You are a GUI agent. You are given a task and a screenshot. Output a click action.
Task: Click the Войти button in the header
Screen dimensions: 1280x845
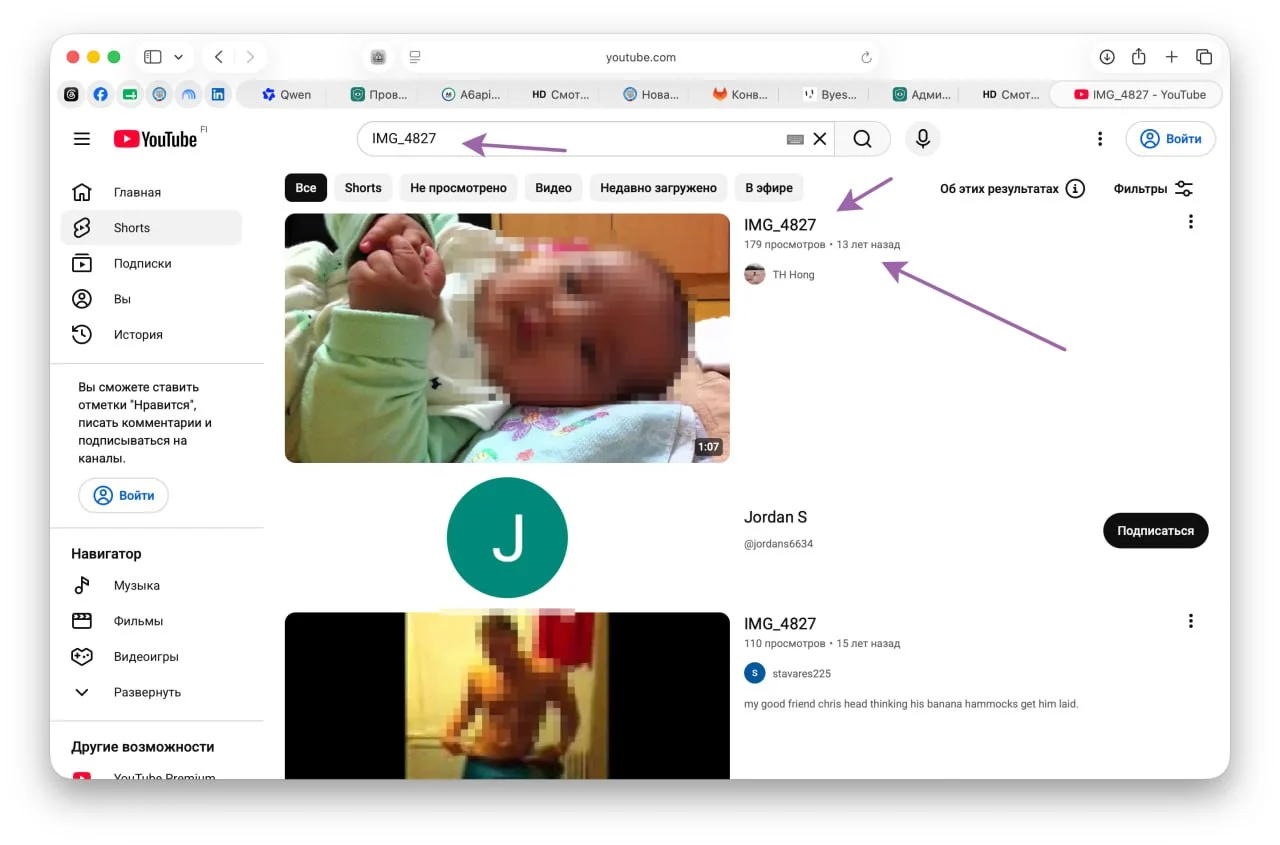[1171, 139]
